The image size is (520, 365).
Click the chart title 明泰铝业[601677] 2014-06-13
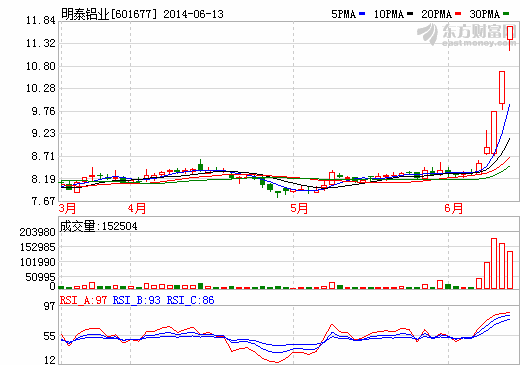click(x=142, y=14)
